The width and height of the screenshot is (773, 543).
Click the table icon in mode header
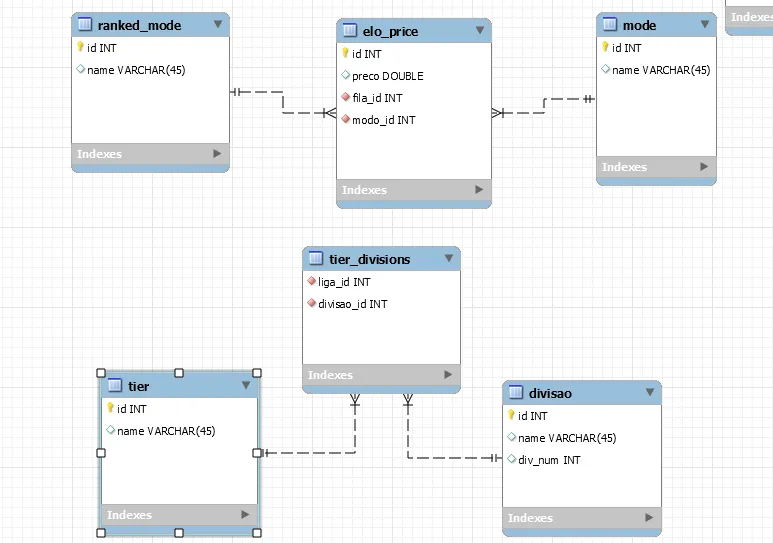610,25
